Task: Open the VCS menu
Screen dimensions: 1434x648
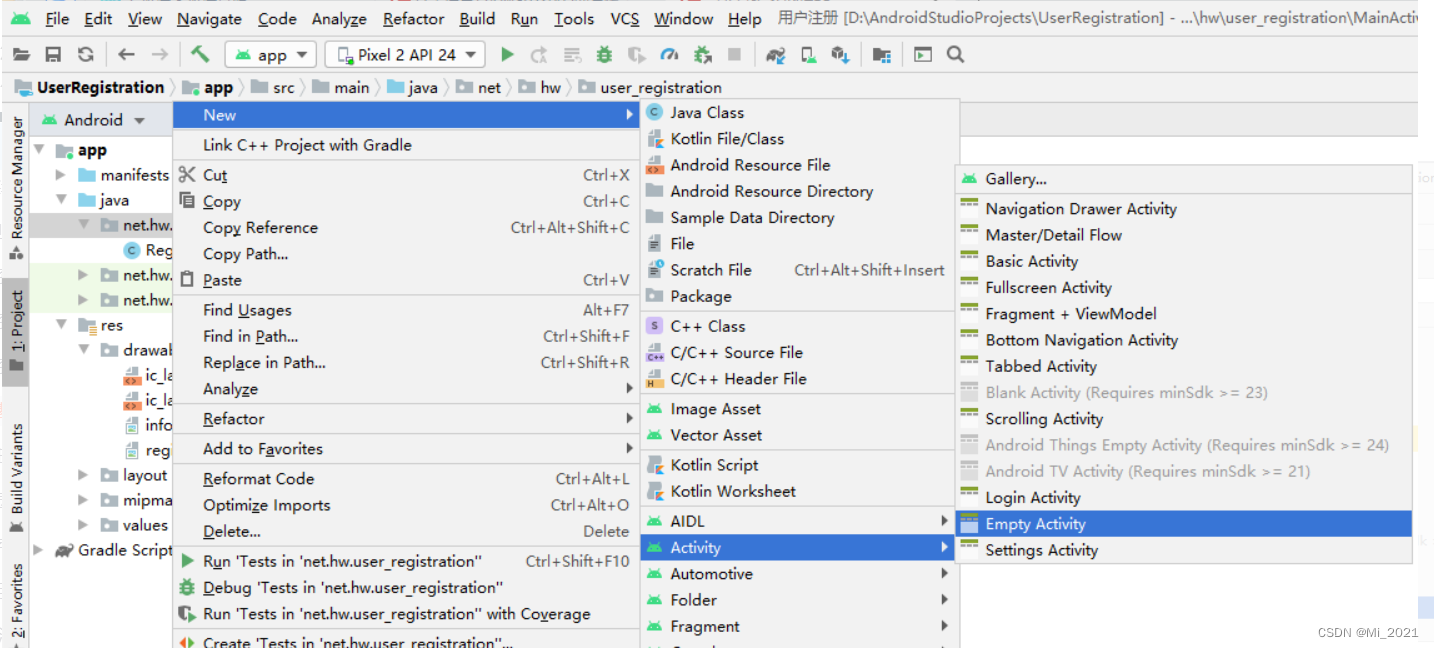Action: tap(625, 19)
